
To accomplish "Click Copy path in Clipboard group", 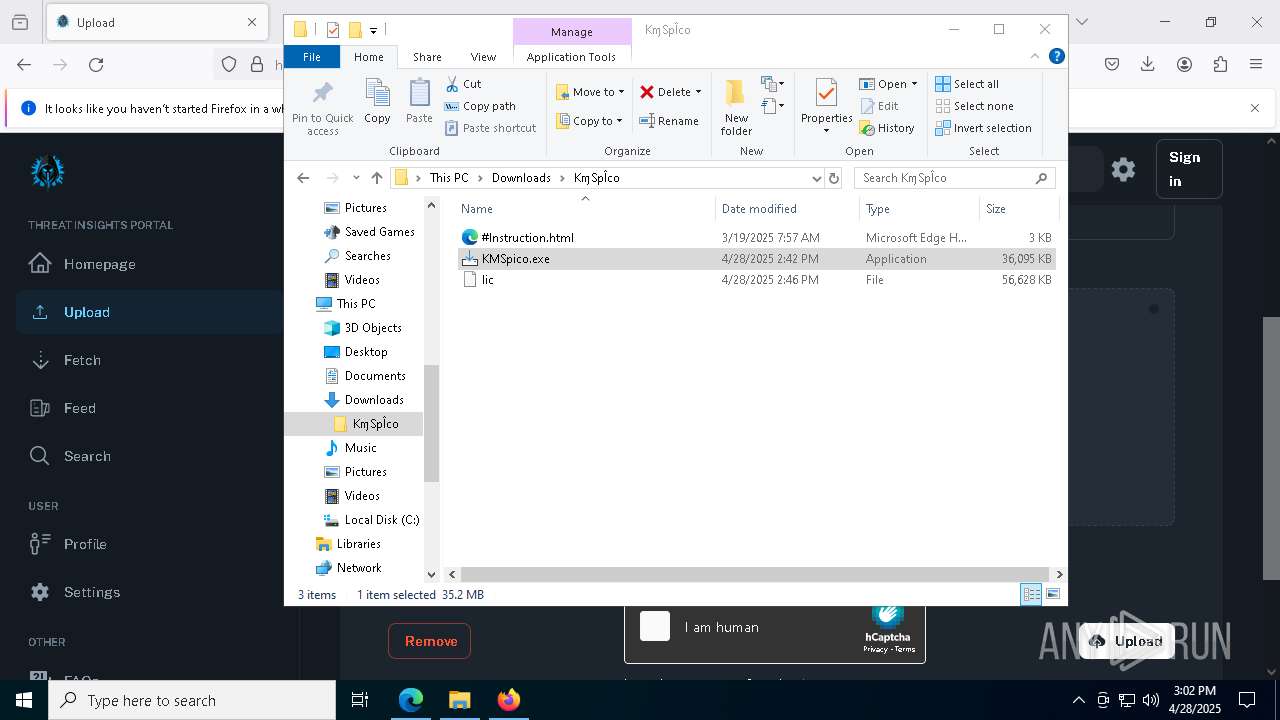I will pyautogui.click(x=480, y=106).
